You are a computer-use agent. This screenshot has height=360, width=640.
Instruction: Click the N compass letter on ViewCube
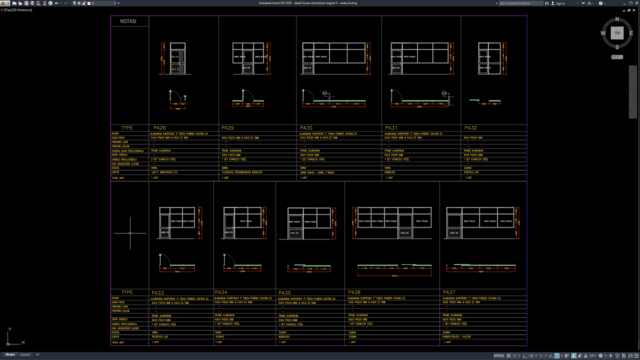617,19
